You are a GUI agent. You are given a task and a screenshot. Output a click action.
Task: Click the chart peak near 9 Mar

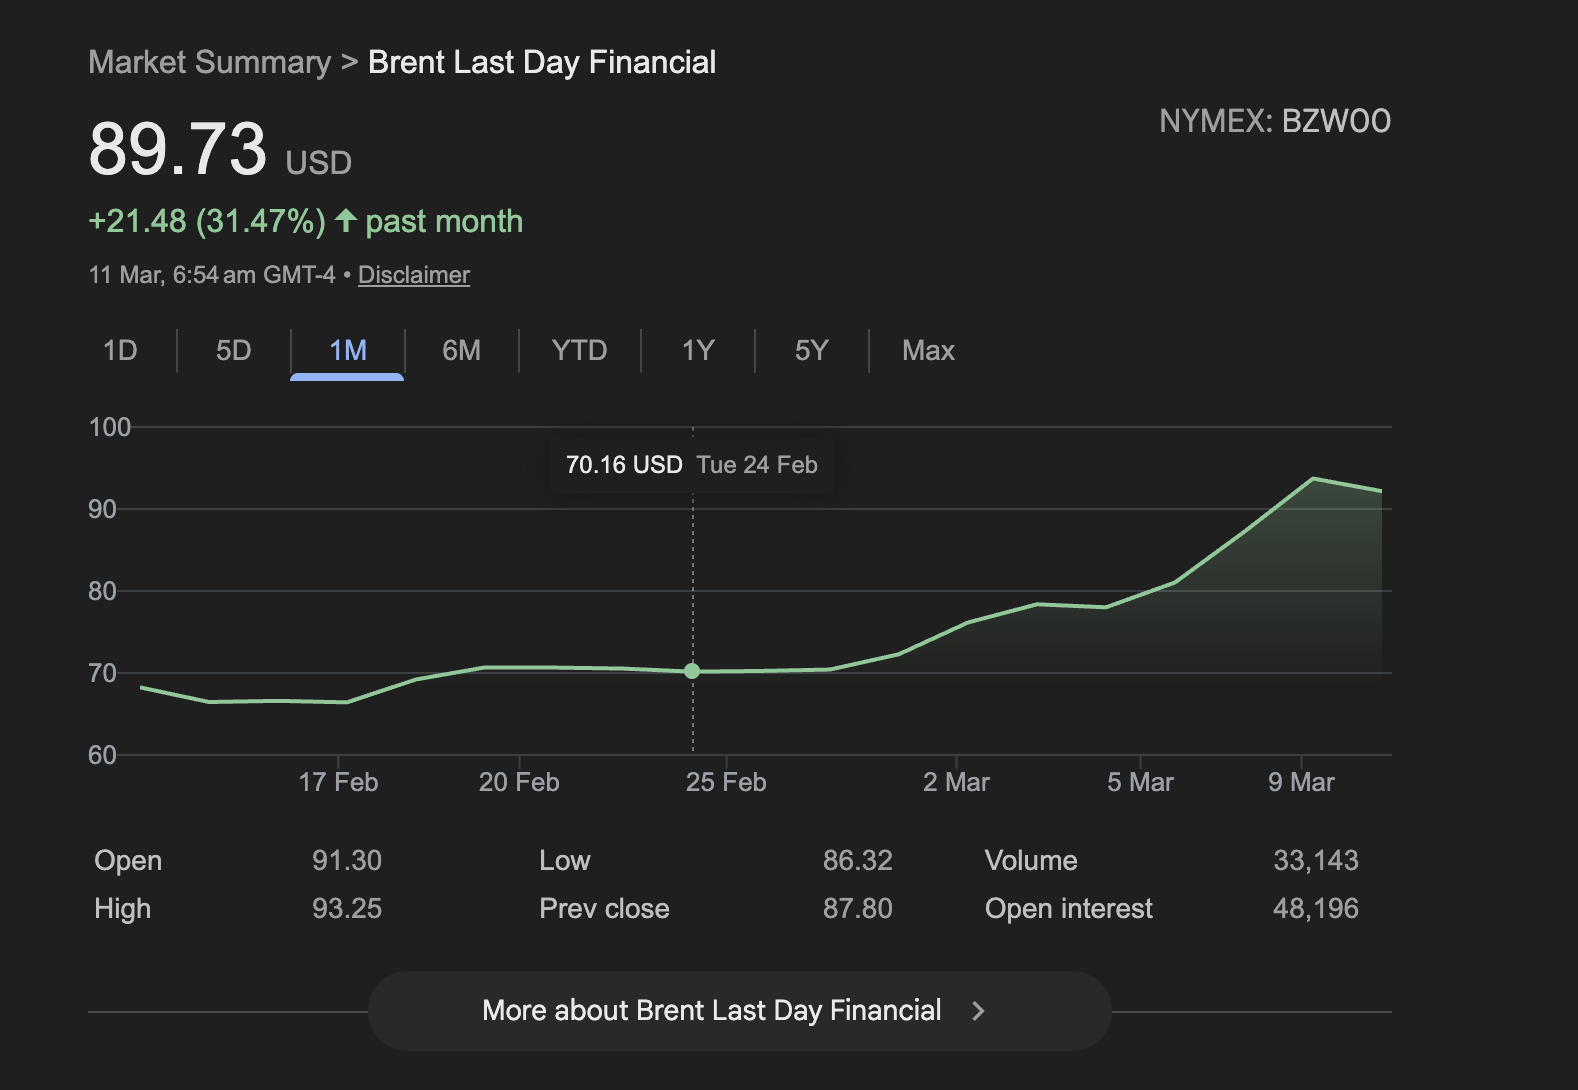click(x=1313, y=479)
